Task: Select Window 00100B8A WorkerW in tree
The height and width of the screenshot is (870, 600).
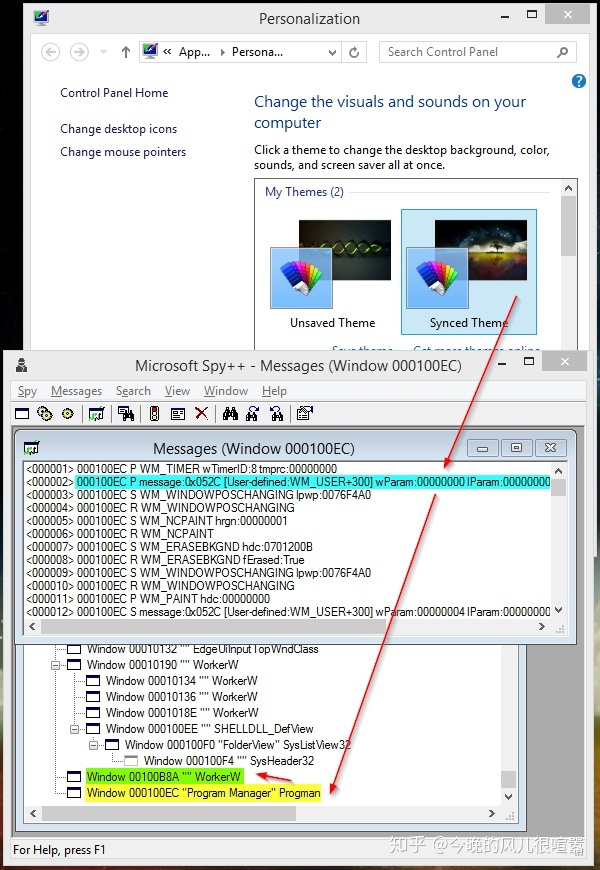Action: [164, 777]
